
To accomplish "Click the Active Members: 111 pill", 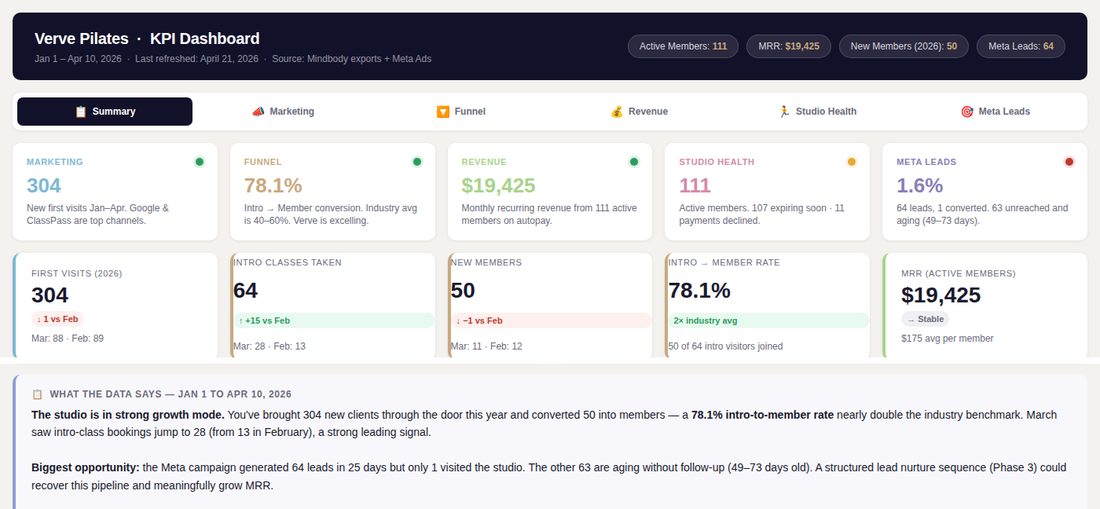I will click(x=683, y=46).
